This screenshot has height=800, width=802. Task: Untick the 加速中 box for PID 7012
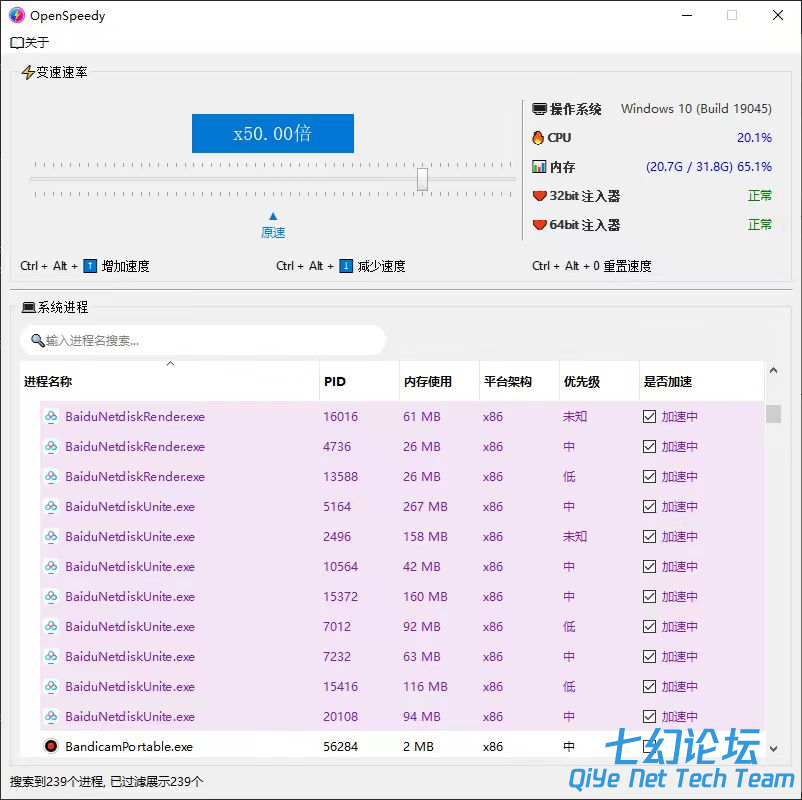[x=649, y=627]
